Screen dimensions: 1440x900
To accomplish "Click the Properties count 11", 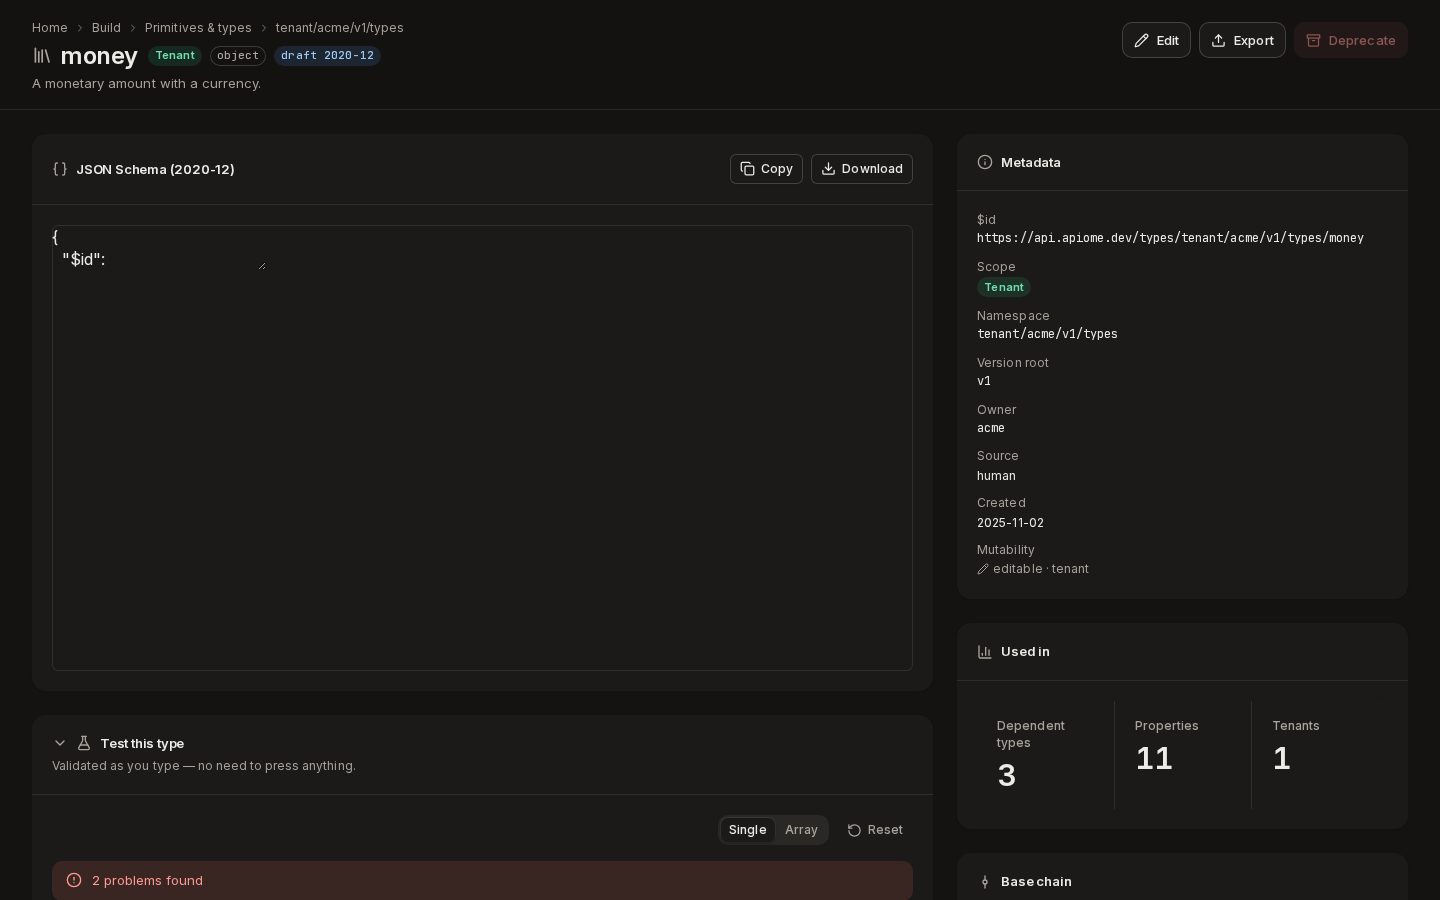I will (x=1154, y=758).
